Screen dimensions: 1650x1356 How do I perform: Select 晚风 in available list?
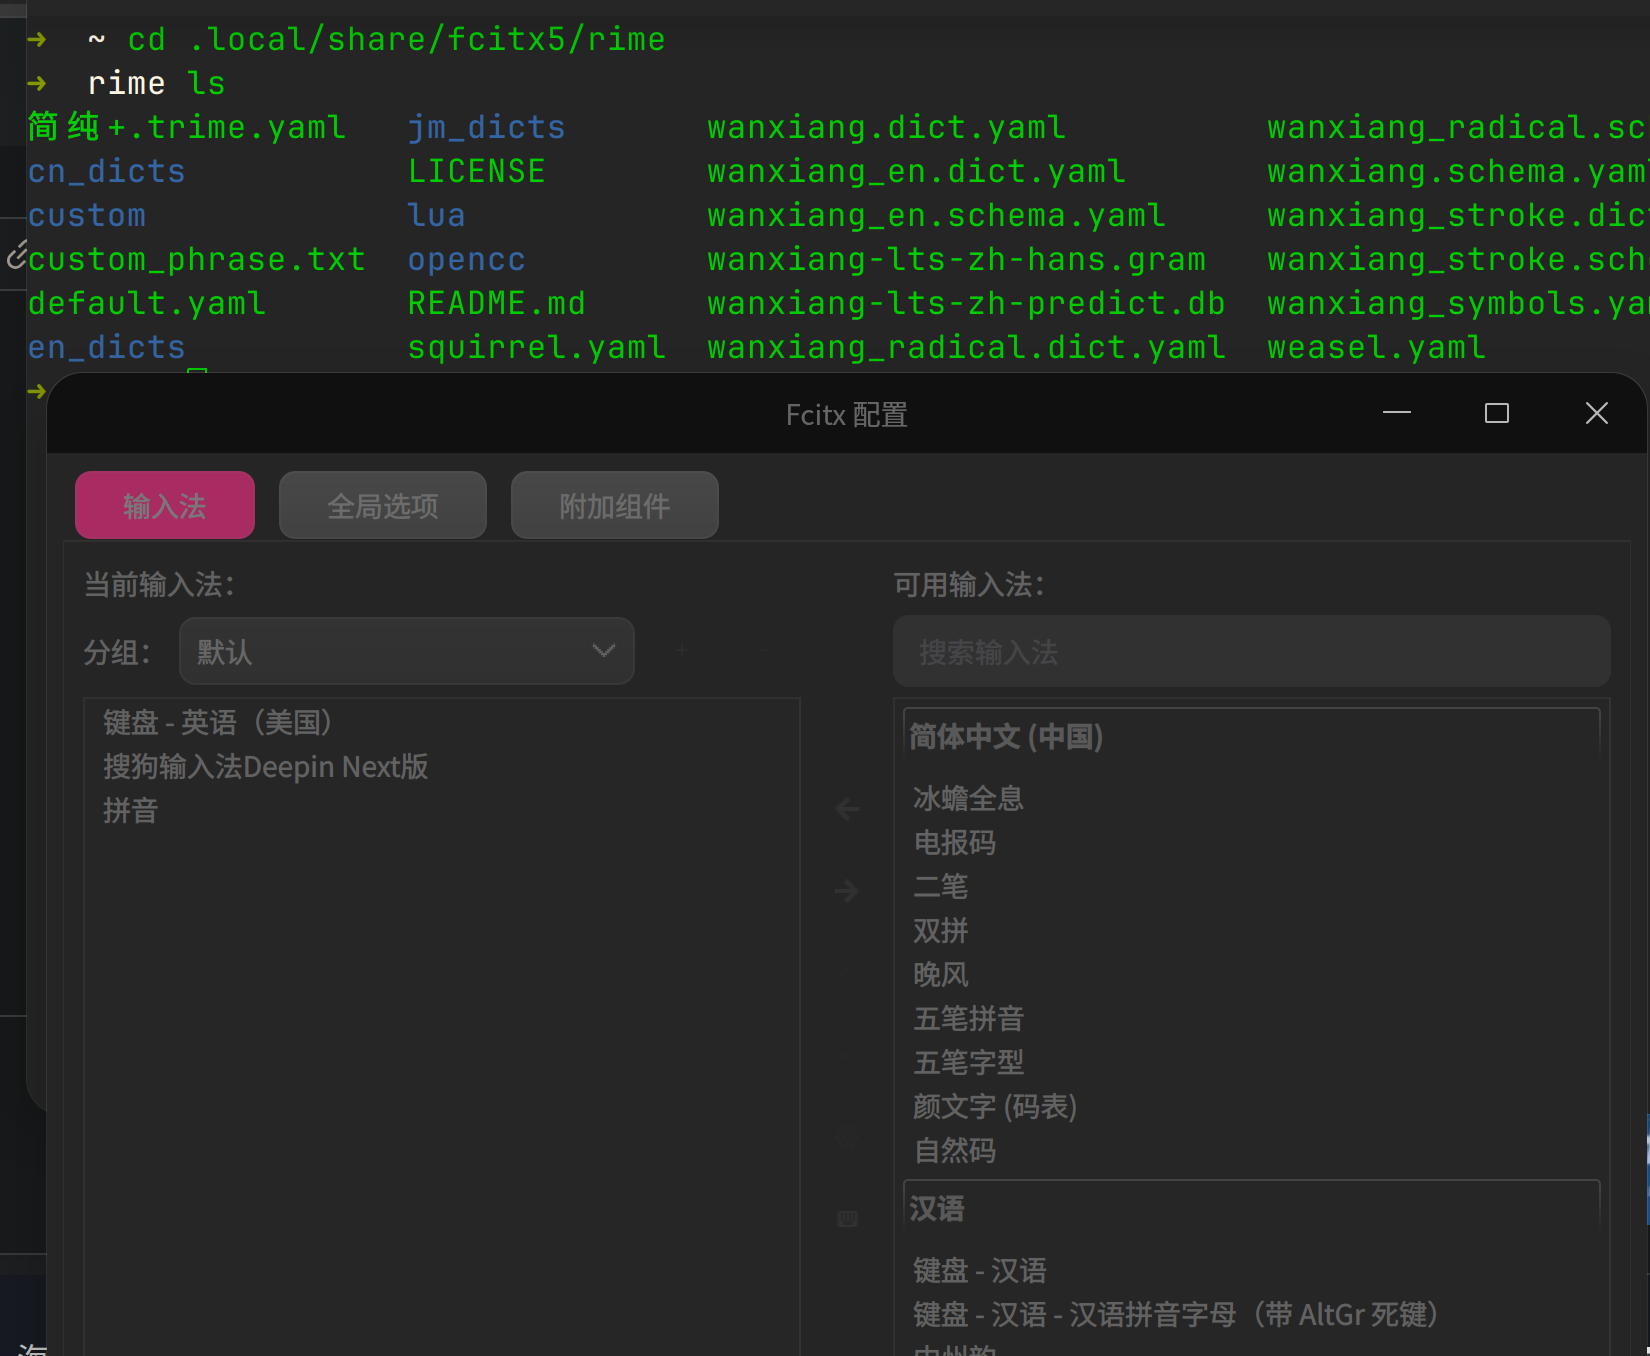[x=1251, y=974]
